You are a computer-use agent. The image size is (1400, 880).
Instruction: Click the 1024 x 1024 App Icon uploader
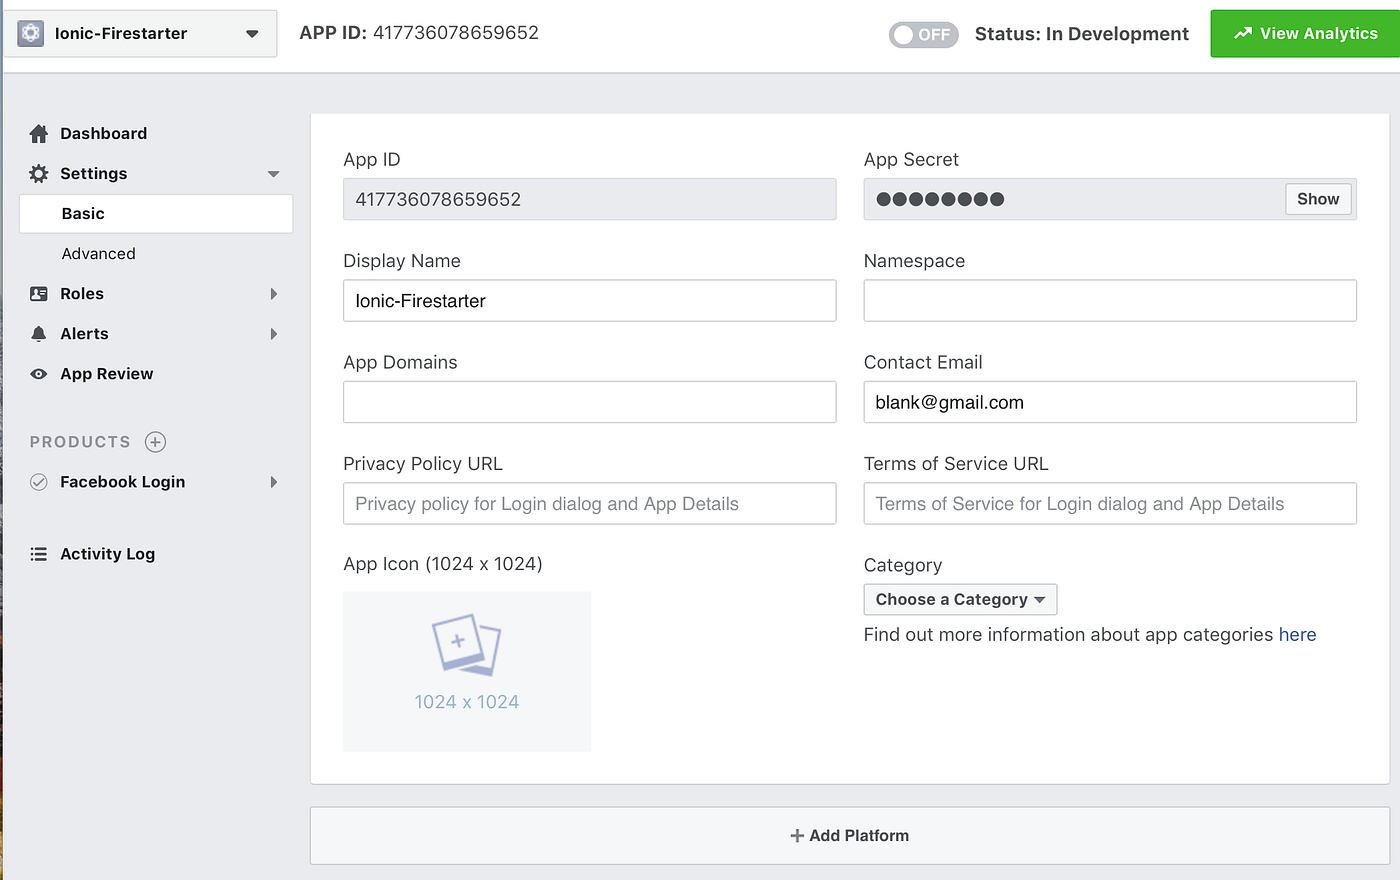(466, 670)
